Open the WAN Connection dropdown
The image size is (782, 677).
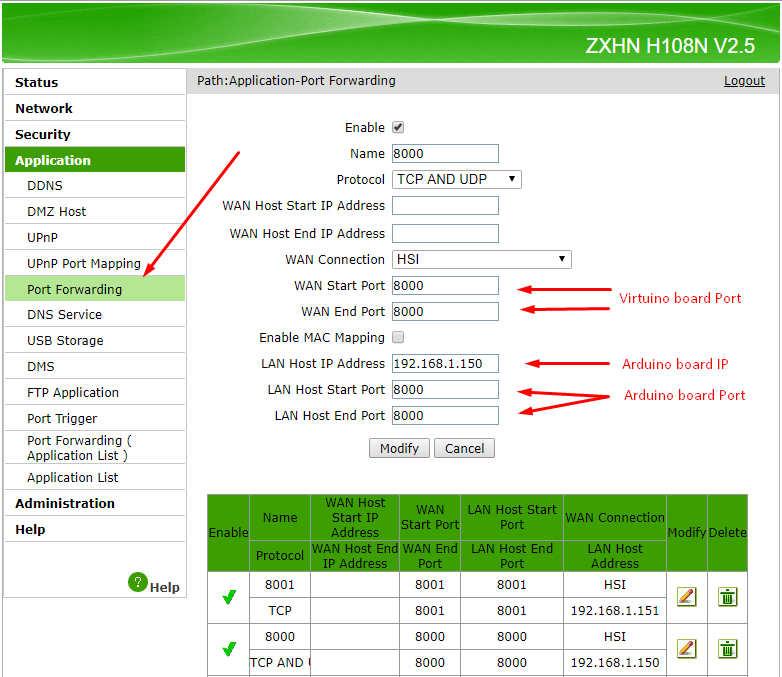481,260
